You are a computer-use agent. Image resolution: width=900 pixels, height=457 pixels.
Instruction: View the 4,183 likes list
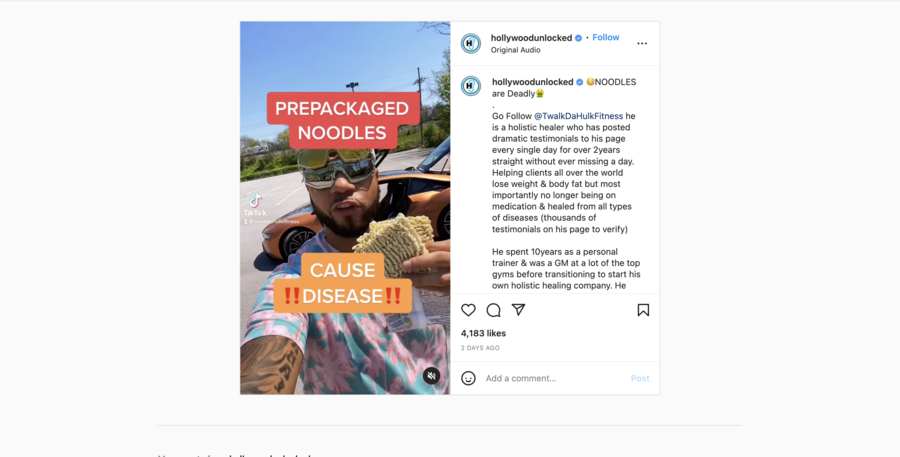(x=483, y=333)
